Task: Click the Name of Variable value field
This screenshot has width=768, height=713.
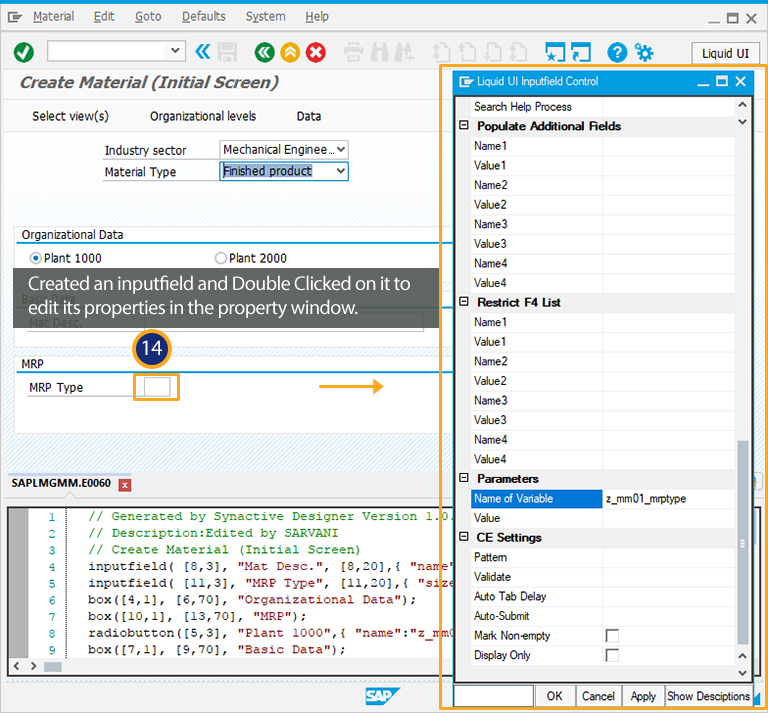Action: coord(669,499)
